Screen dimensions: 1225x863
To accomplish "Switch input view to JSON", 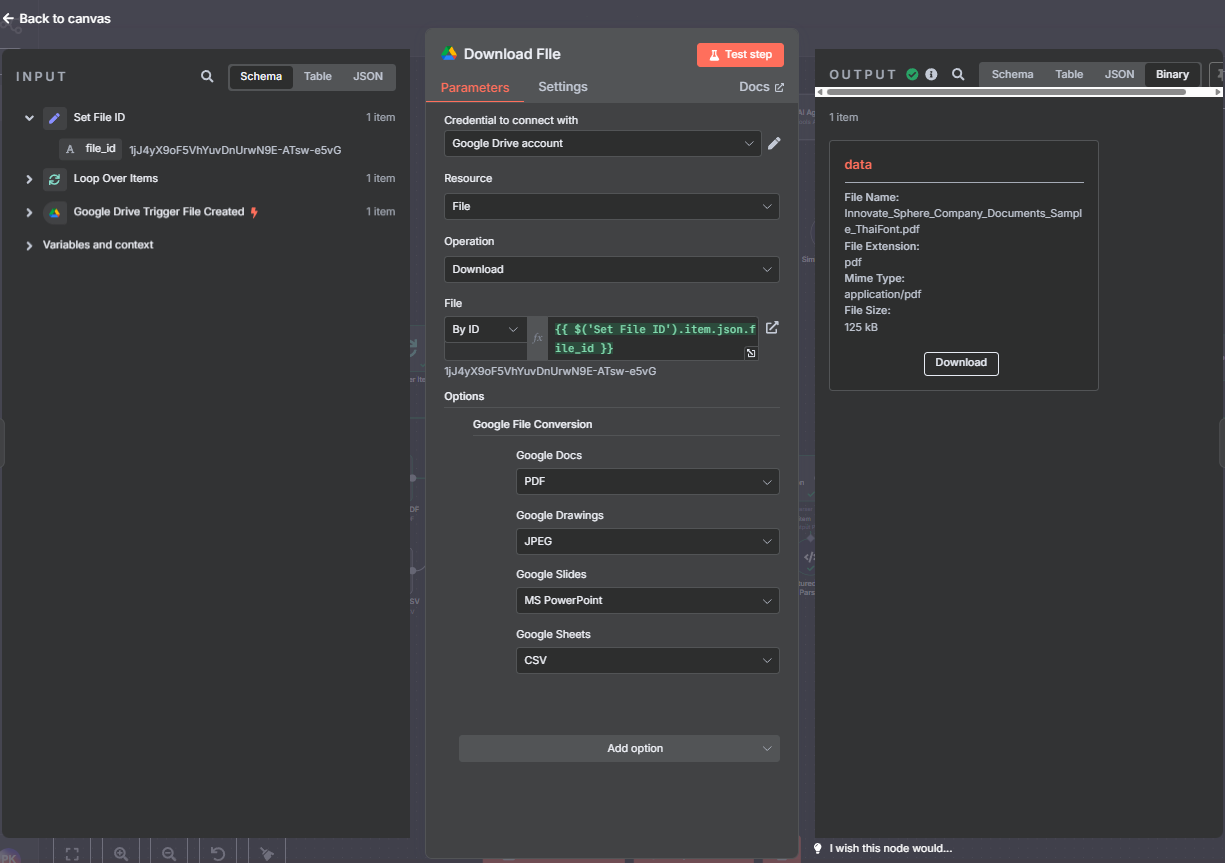I will 368,77.
